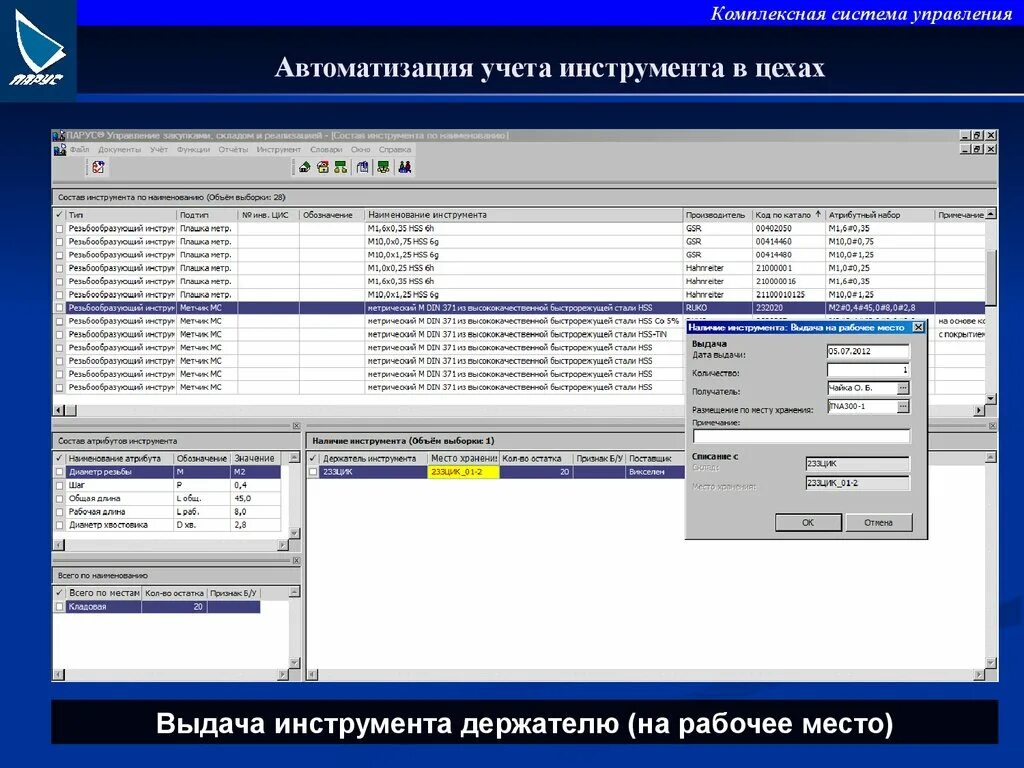Select the yellow 233ЦИК_01-2 storage place cell
1024x768 pixels.
(x=463, y=472)
